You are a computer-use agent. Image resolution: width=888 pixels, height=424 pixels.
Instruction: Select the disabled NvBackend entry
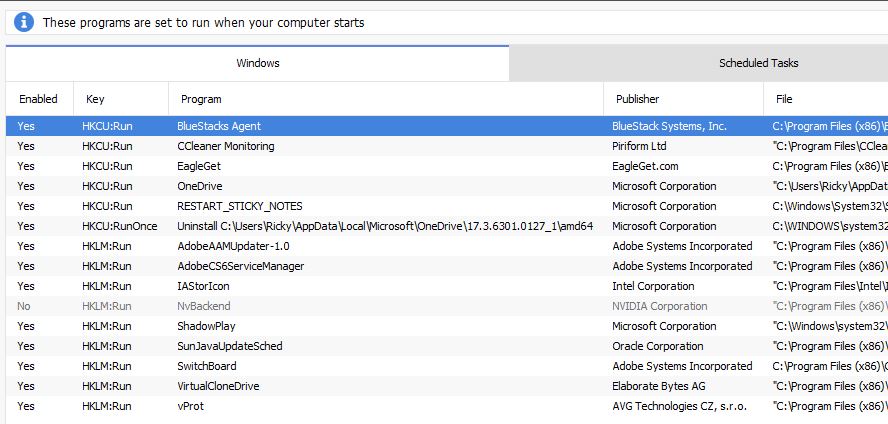pyautogui.click(x=204, y=306)
